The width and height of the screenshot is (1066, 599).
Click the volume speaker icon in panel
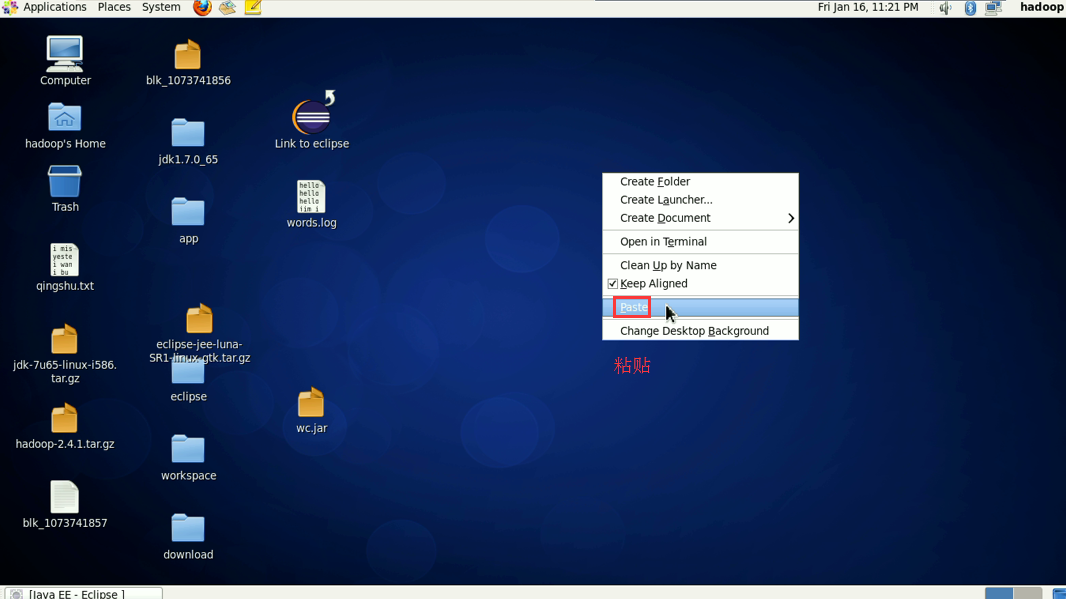[945, 7]
